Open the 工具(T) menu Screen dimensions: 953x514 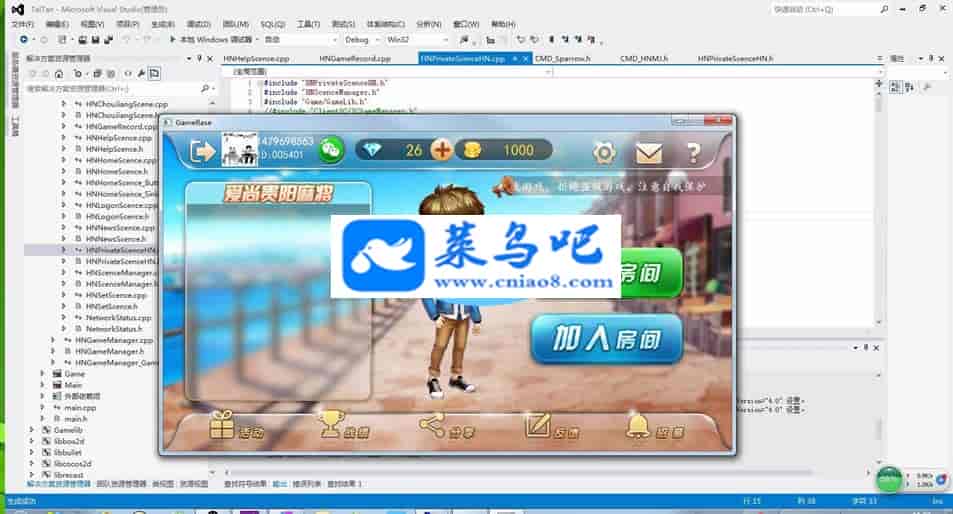(309, 23)
